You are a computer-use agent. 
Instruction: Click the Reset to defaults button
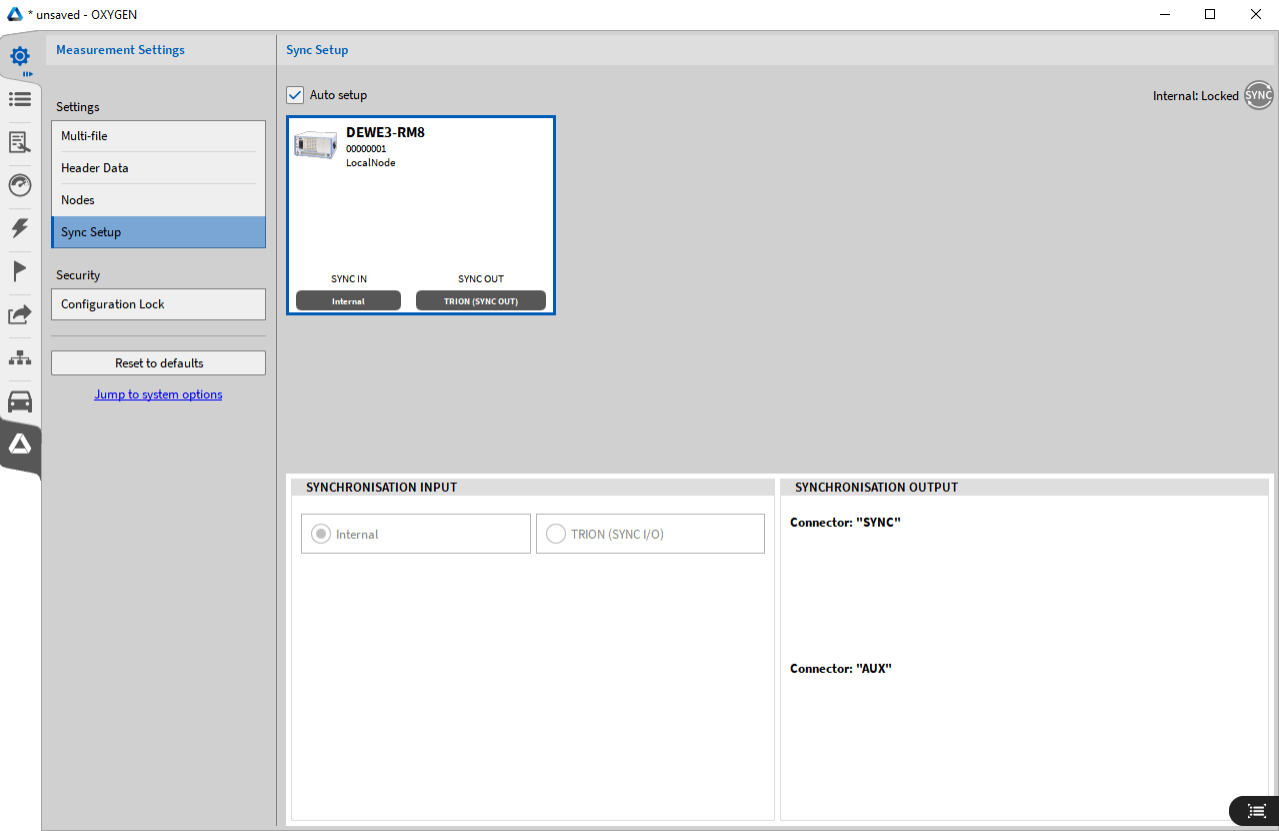click(158, 363)
